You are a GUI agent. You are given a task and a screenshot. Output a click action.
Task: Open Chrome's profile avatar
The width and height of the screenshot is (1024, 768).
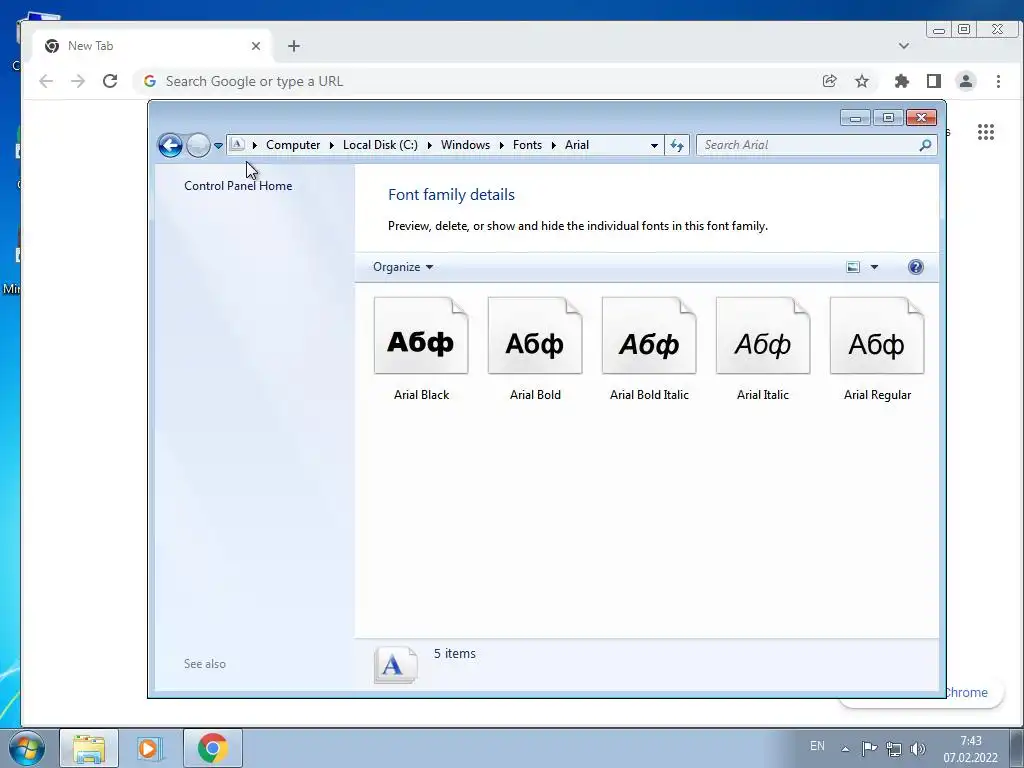pyautogui.click(x=966, y=81)
